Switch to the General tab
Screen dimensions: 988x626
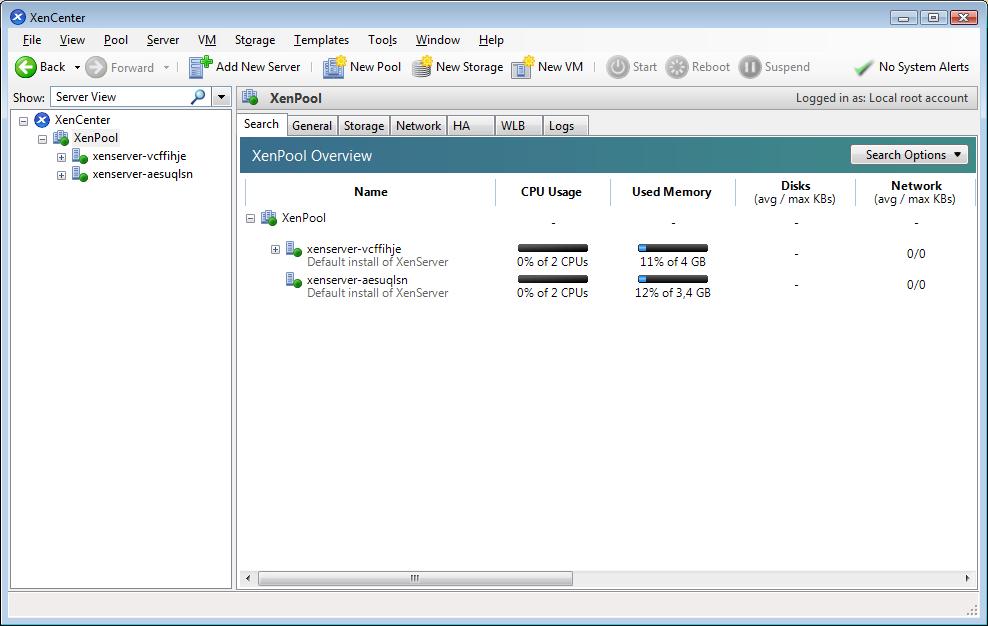tap(312, 125)
